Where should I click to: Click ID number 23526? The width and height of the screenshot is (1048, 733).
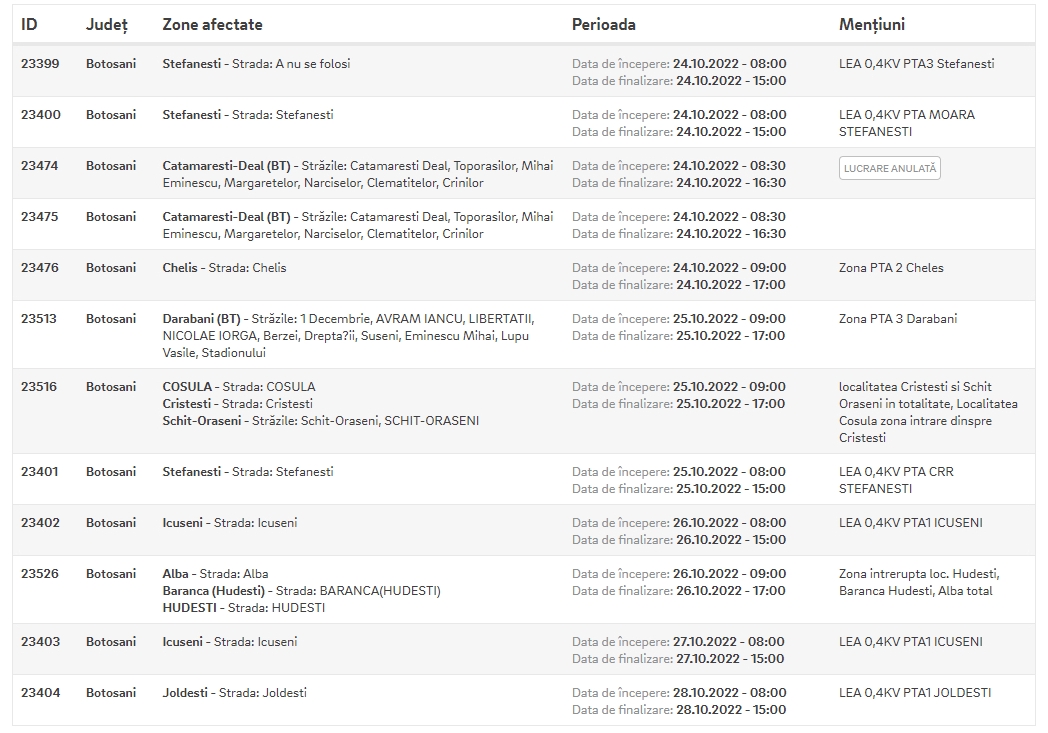(x=40, y=574)
